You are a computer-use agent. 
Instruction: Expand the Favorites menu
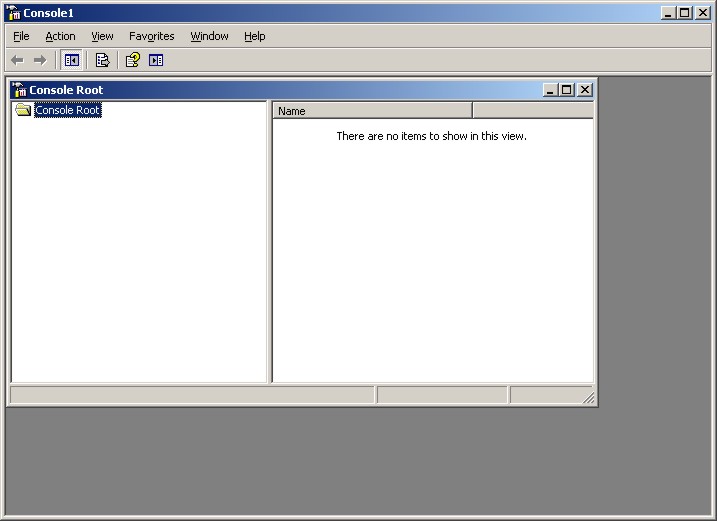[x=151, y=36]
